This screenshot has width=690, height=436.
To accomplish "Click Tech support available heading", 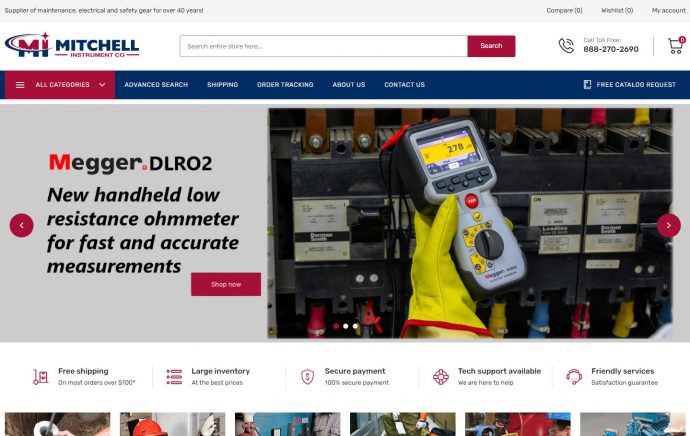I will click(499, 371).
